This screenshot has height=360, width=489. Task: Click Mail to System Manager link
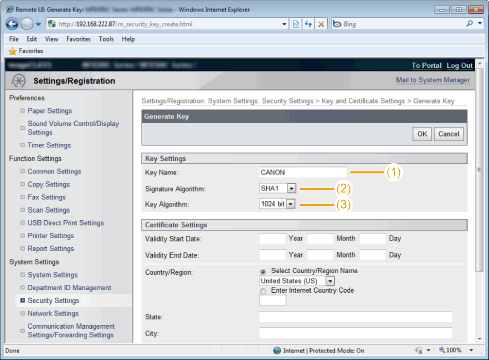pyautogui.click(x=433, y=80)
